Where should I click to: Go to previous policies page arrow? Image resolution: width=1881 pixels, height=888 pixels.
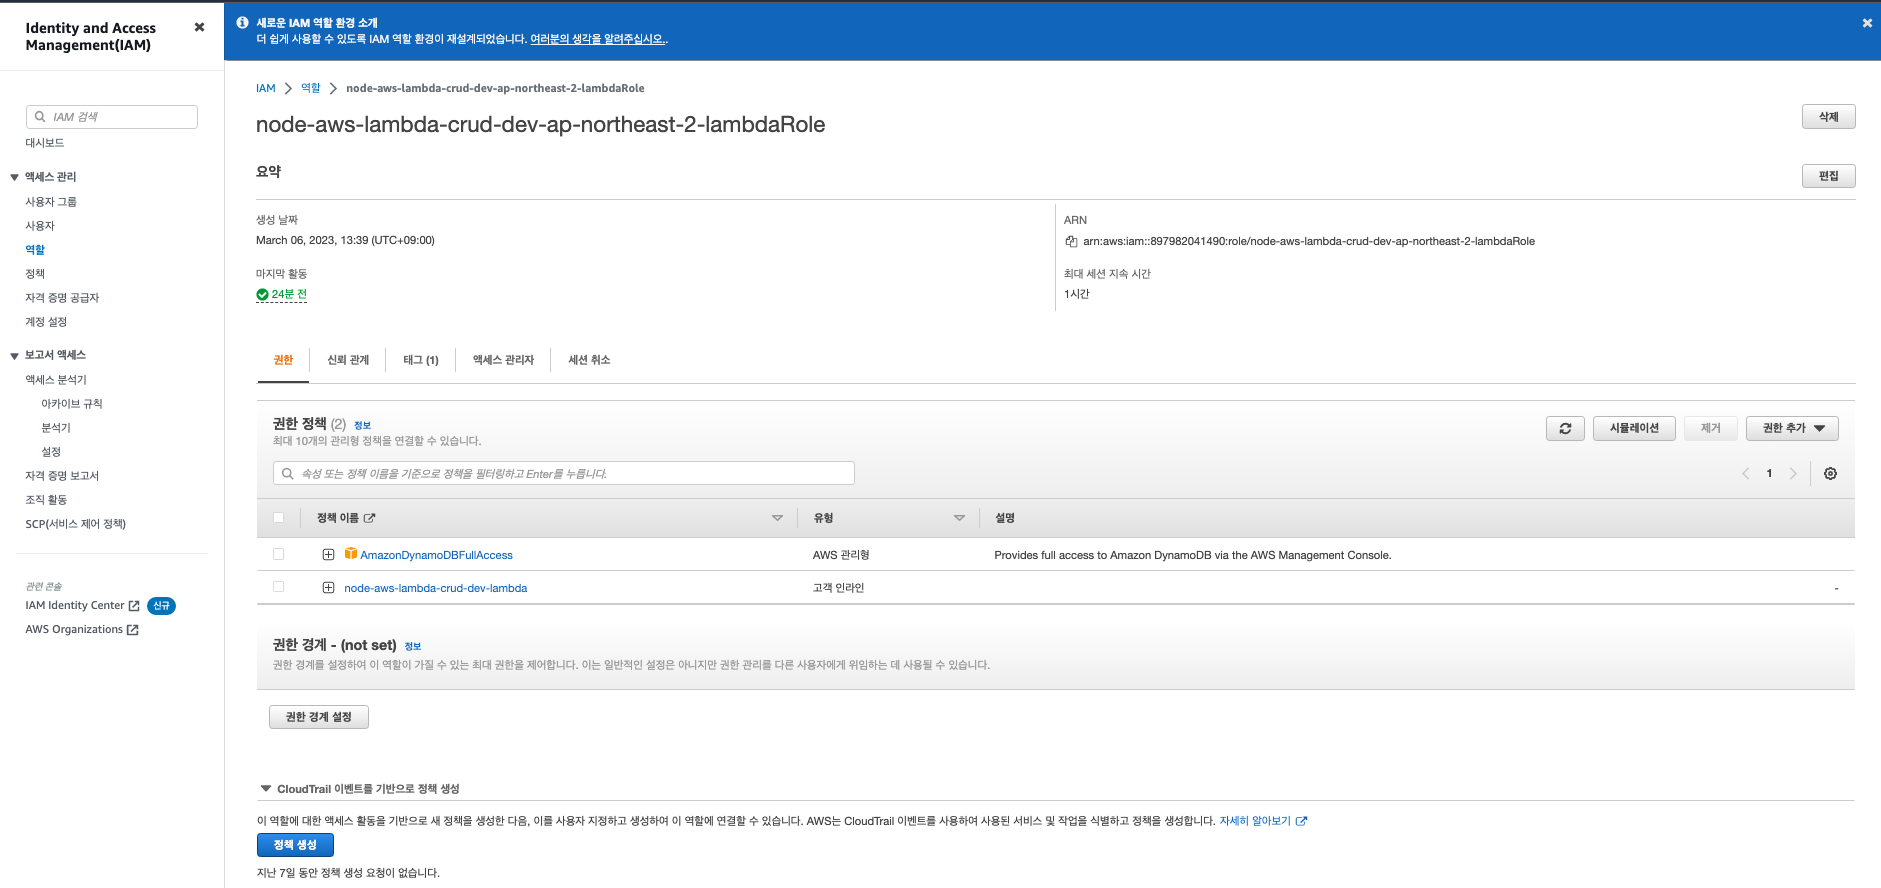click(x=1746, y=474)
